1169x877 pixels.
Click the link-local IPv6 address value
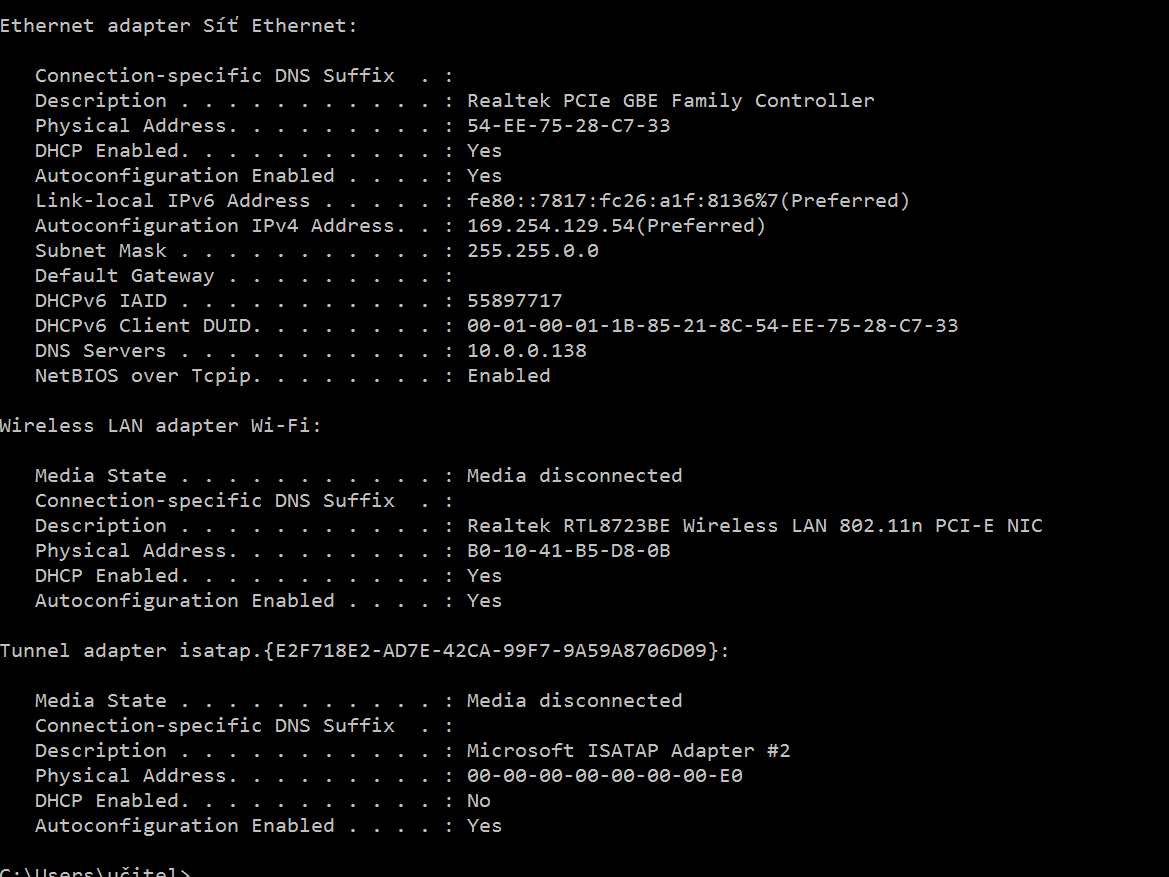pos(688,201)
